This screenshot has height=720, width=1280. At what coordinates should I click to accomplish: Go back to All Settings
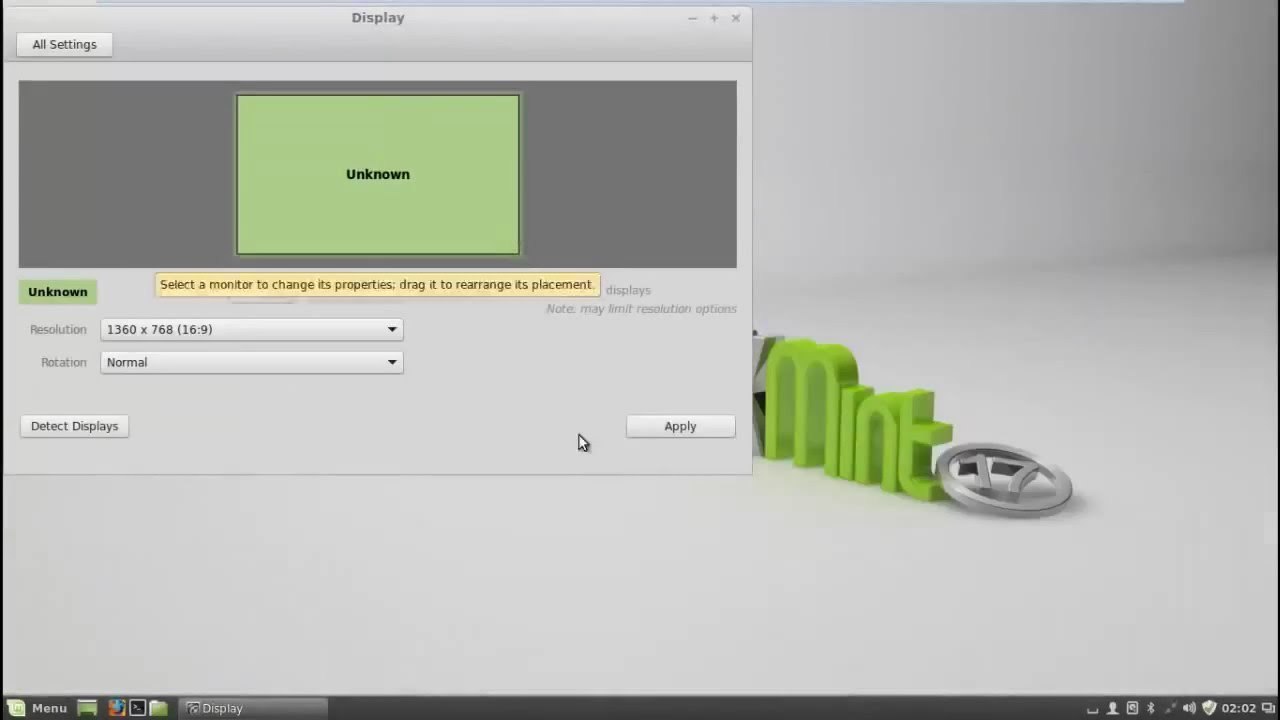[x=64, y=44]
